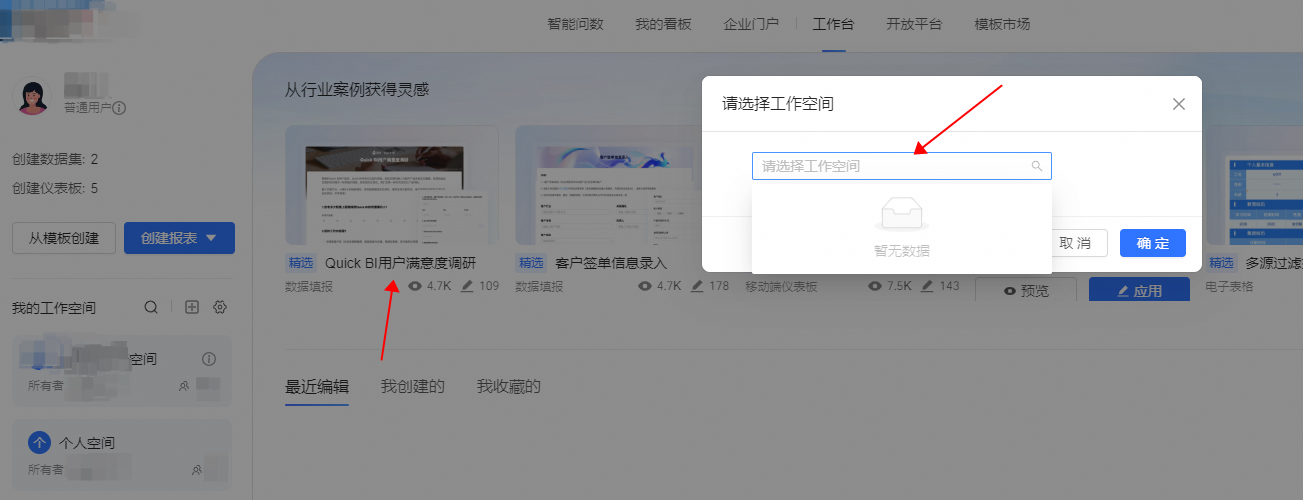The image size is (1303, 500).
Task: Click the search icon in workspace selector
Action: pos(1037,166)
